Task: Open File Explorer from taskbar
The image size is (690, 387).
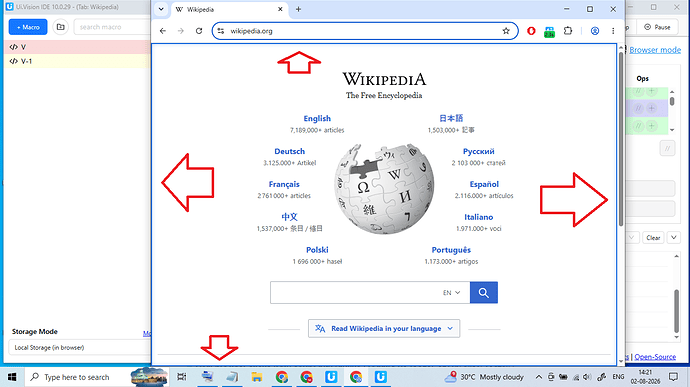Action: point(257,377)
